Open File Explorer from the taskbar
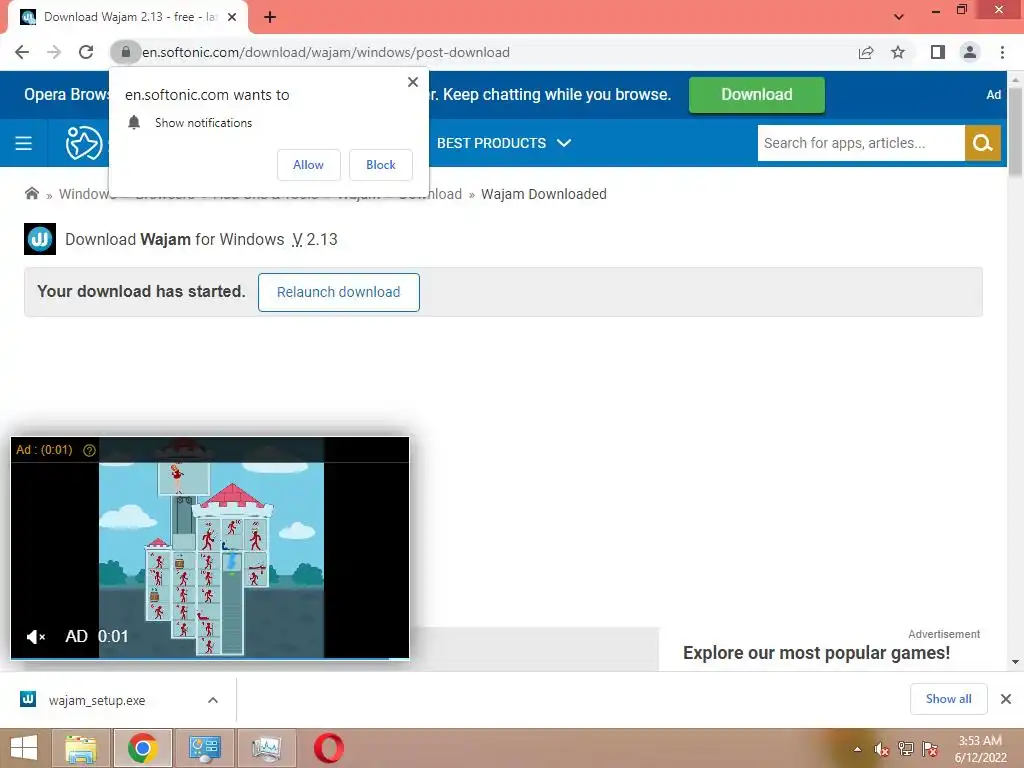 click(x=81, y=748)
